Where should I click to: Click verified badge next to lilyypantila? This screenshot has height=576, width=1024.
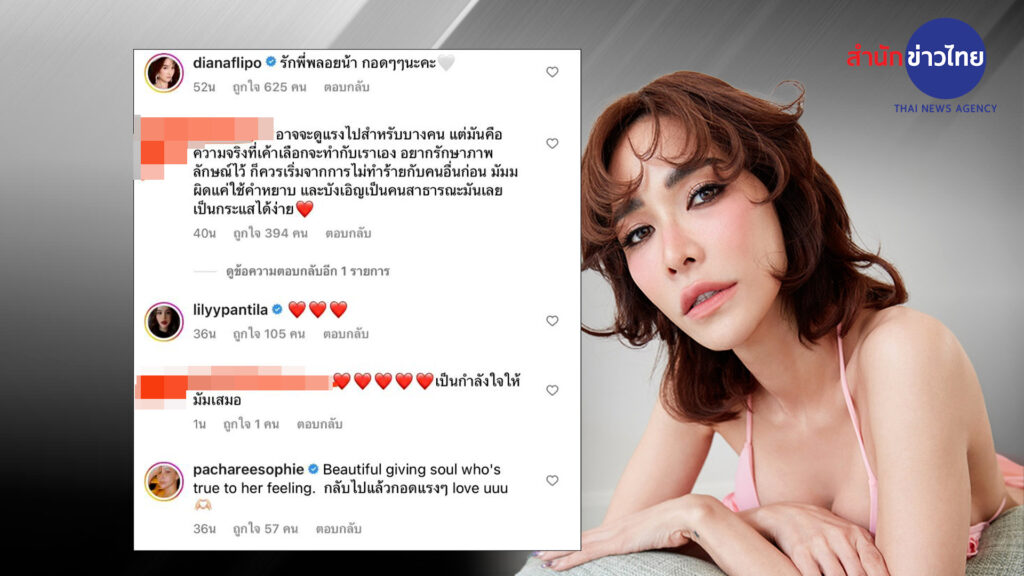click(x=277, y=309)
